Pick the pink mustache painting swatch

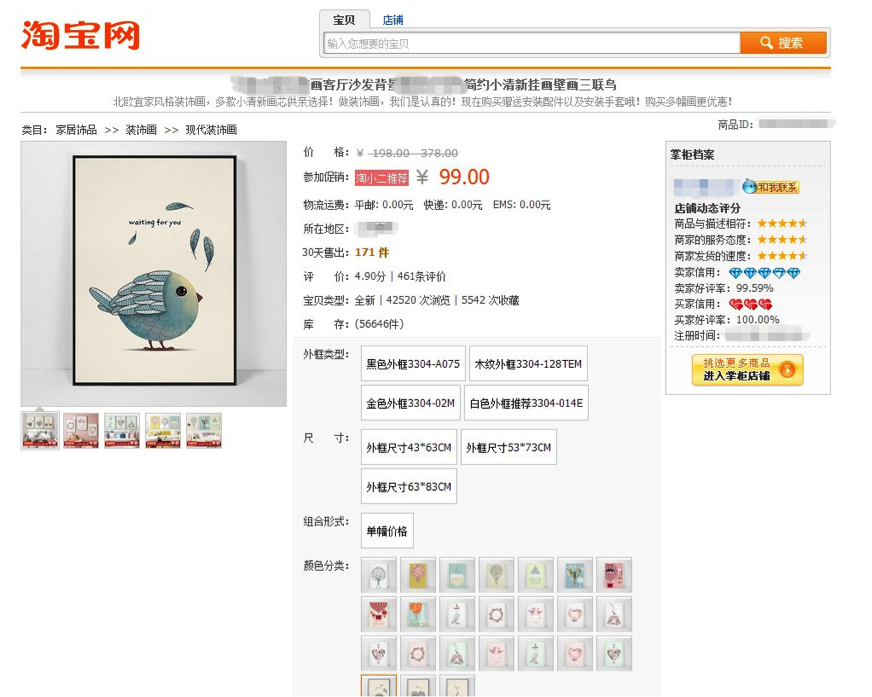614,575
